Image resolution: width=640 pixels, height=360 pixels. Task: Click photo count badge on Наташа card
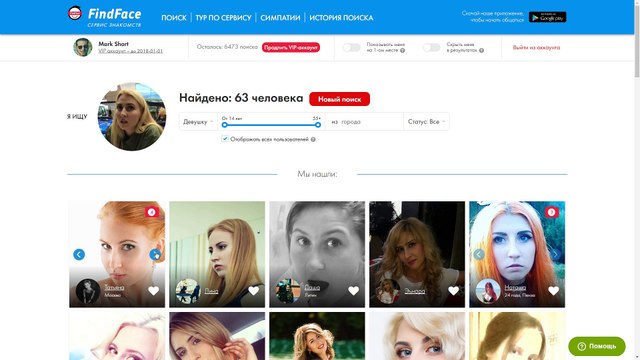click(551, 212)
